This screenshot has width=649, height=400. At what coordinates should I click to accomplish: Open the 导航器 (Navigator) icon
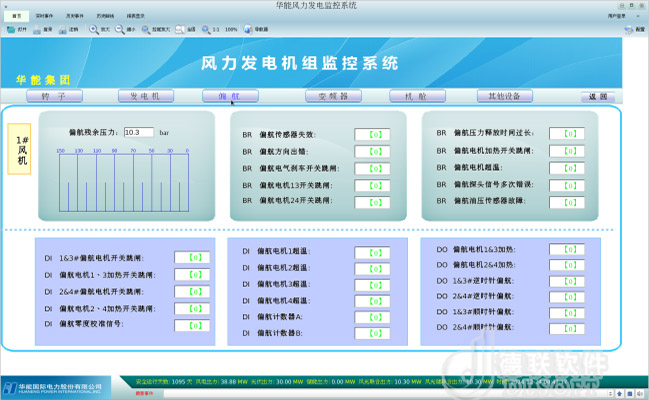click(x=246, y=30)
